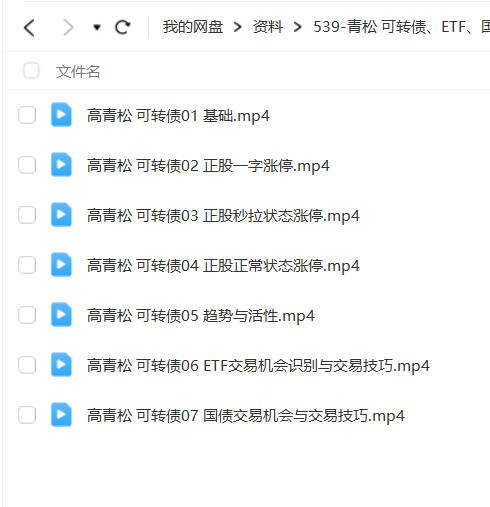Navigate to 我的网盘 in breadcrumb
The height and width of the screenshot is (507, 490).
[193, 27]
